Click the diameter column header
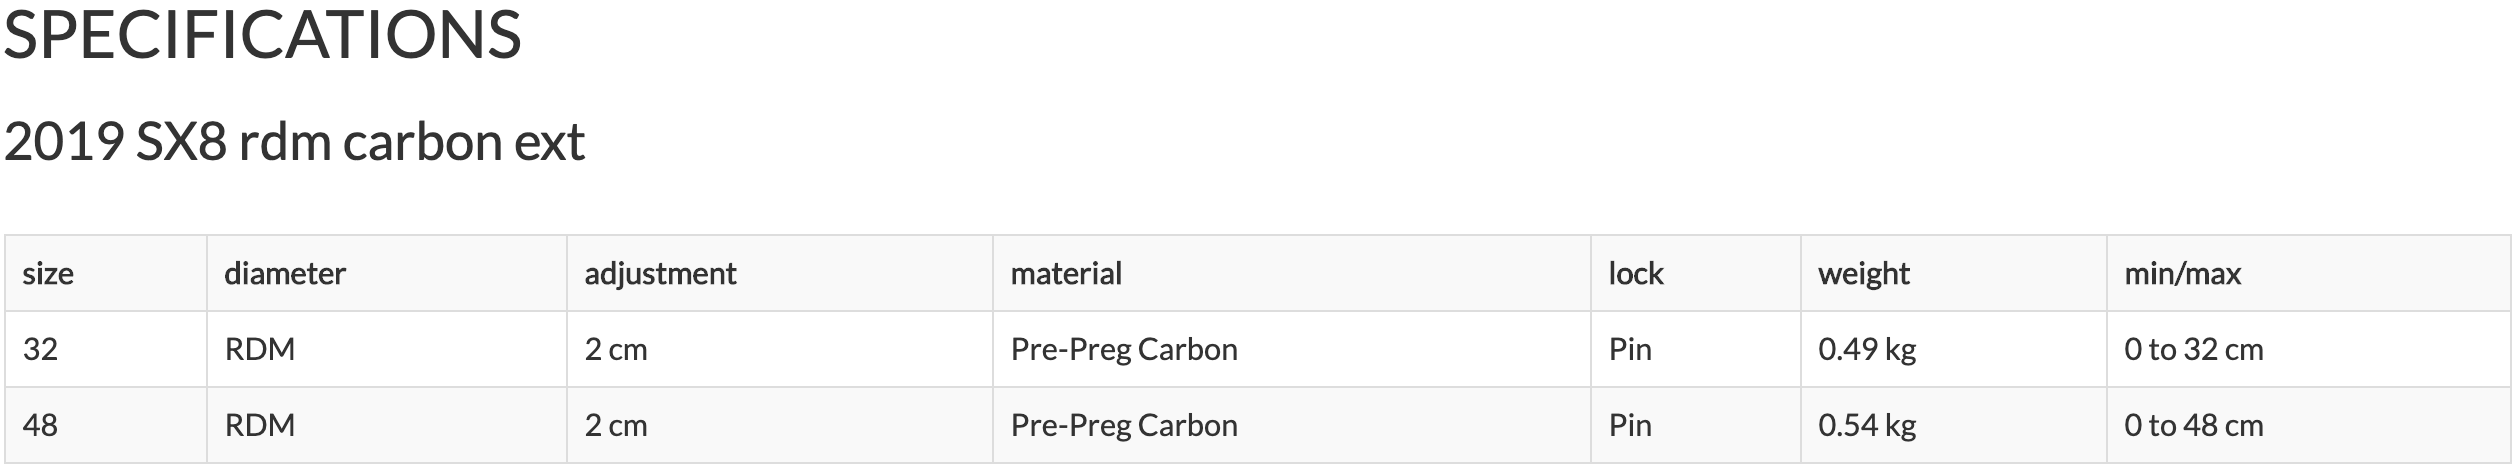The image size is (2516, 470). coord(285,274)
